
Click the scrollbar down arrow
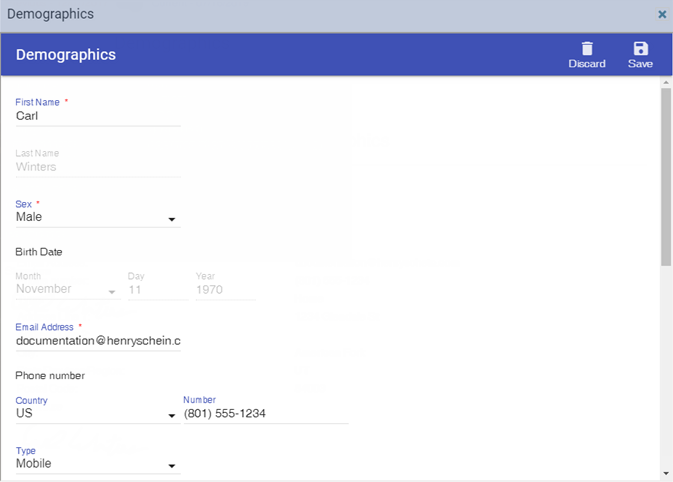point(666,473)
